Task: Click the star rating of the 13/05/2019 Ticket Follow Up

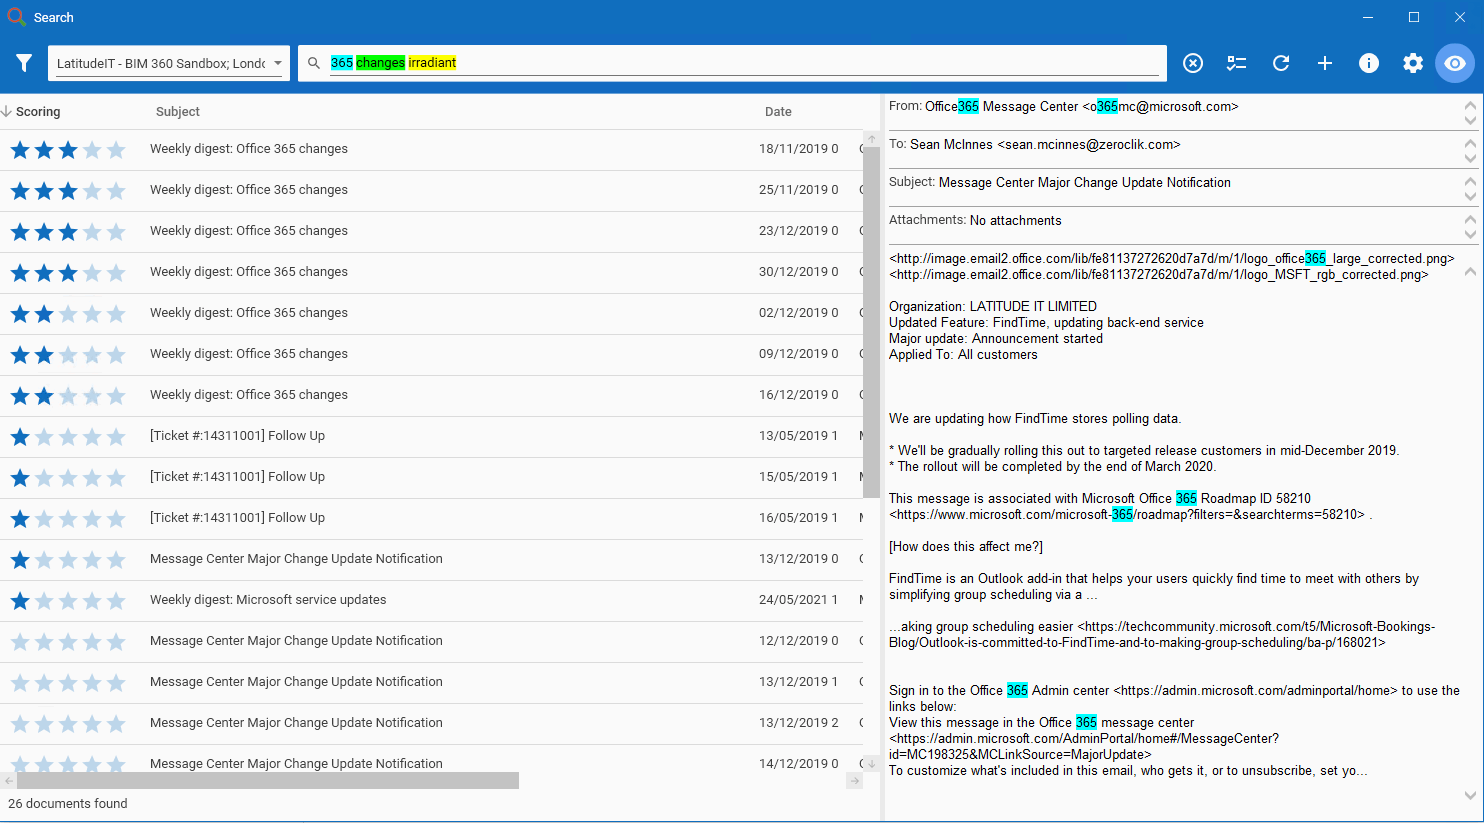Action: tap(68, 437)
